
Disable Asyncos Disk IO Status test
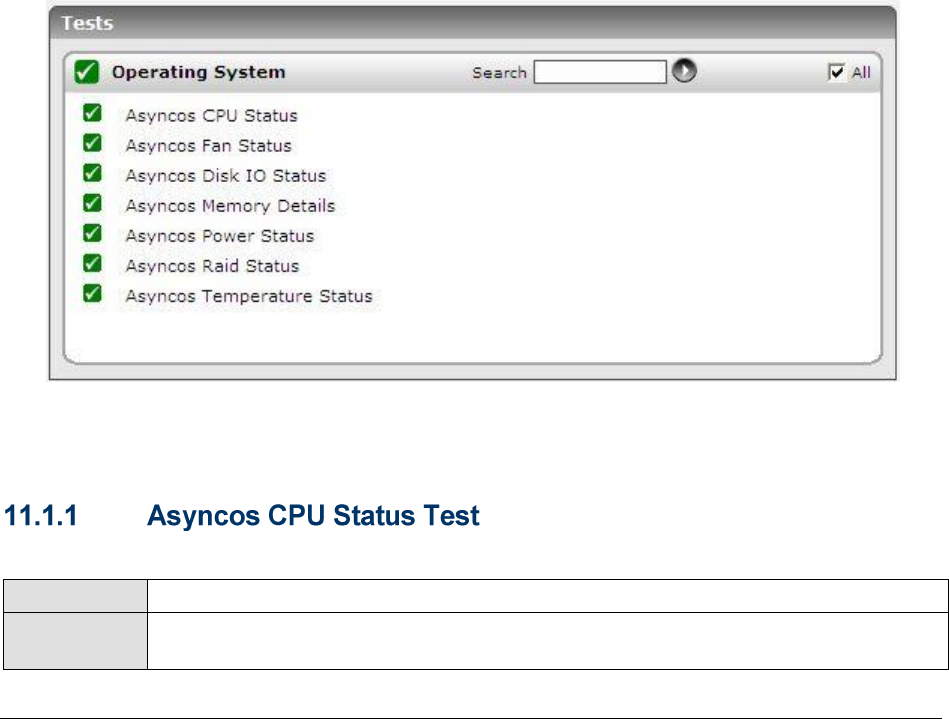[x=92, y=174]
